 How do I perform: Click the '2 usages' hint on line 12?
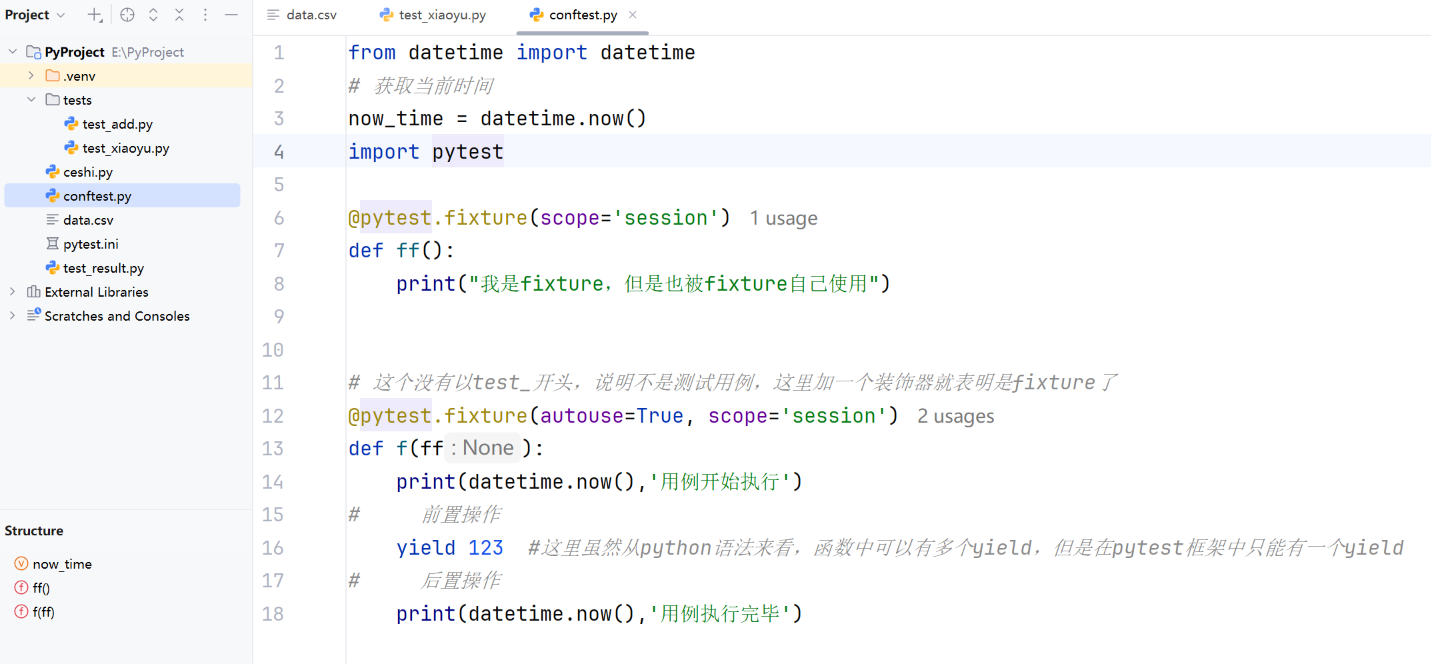pos(956,416)
